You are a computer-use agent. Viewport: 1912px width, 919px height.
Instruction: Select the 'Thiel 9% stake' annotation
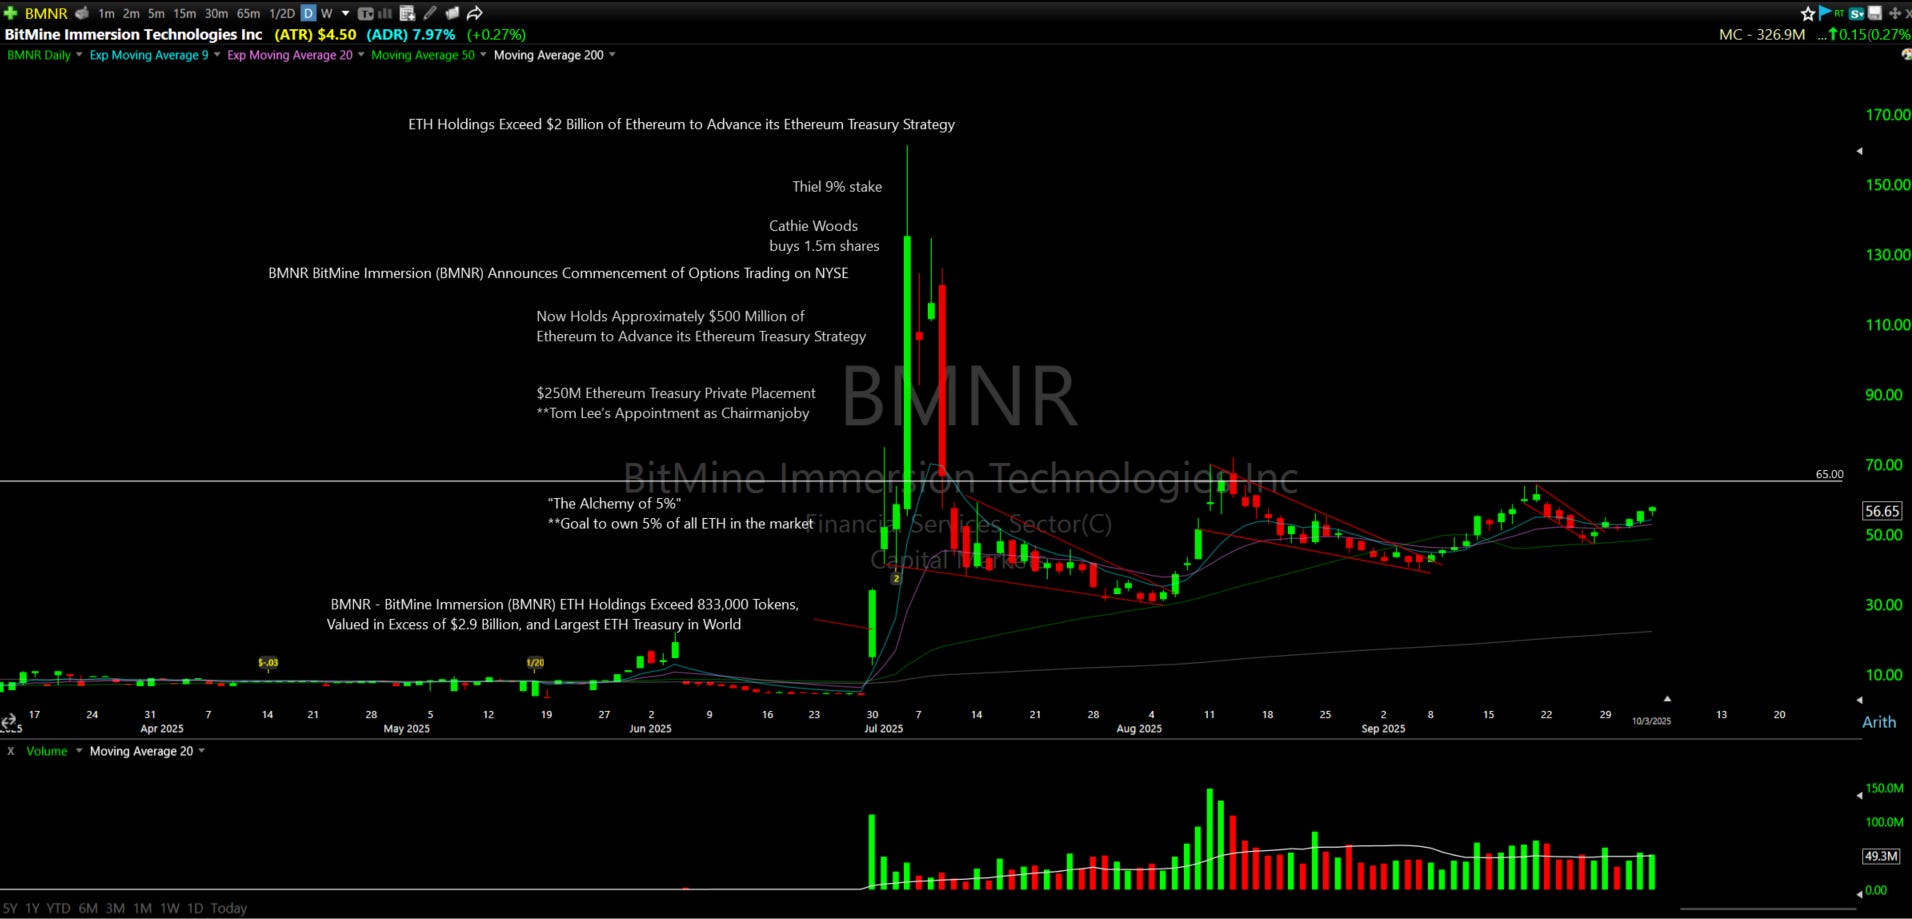(x=837, y=186)
